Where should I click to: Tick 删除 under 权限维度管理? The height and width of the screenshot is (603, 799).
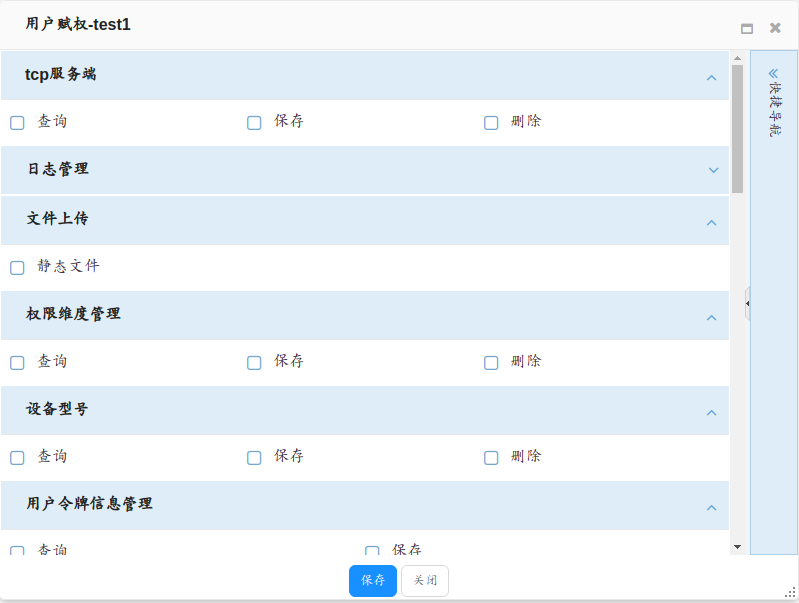point(491,363)
